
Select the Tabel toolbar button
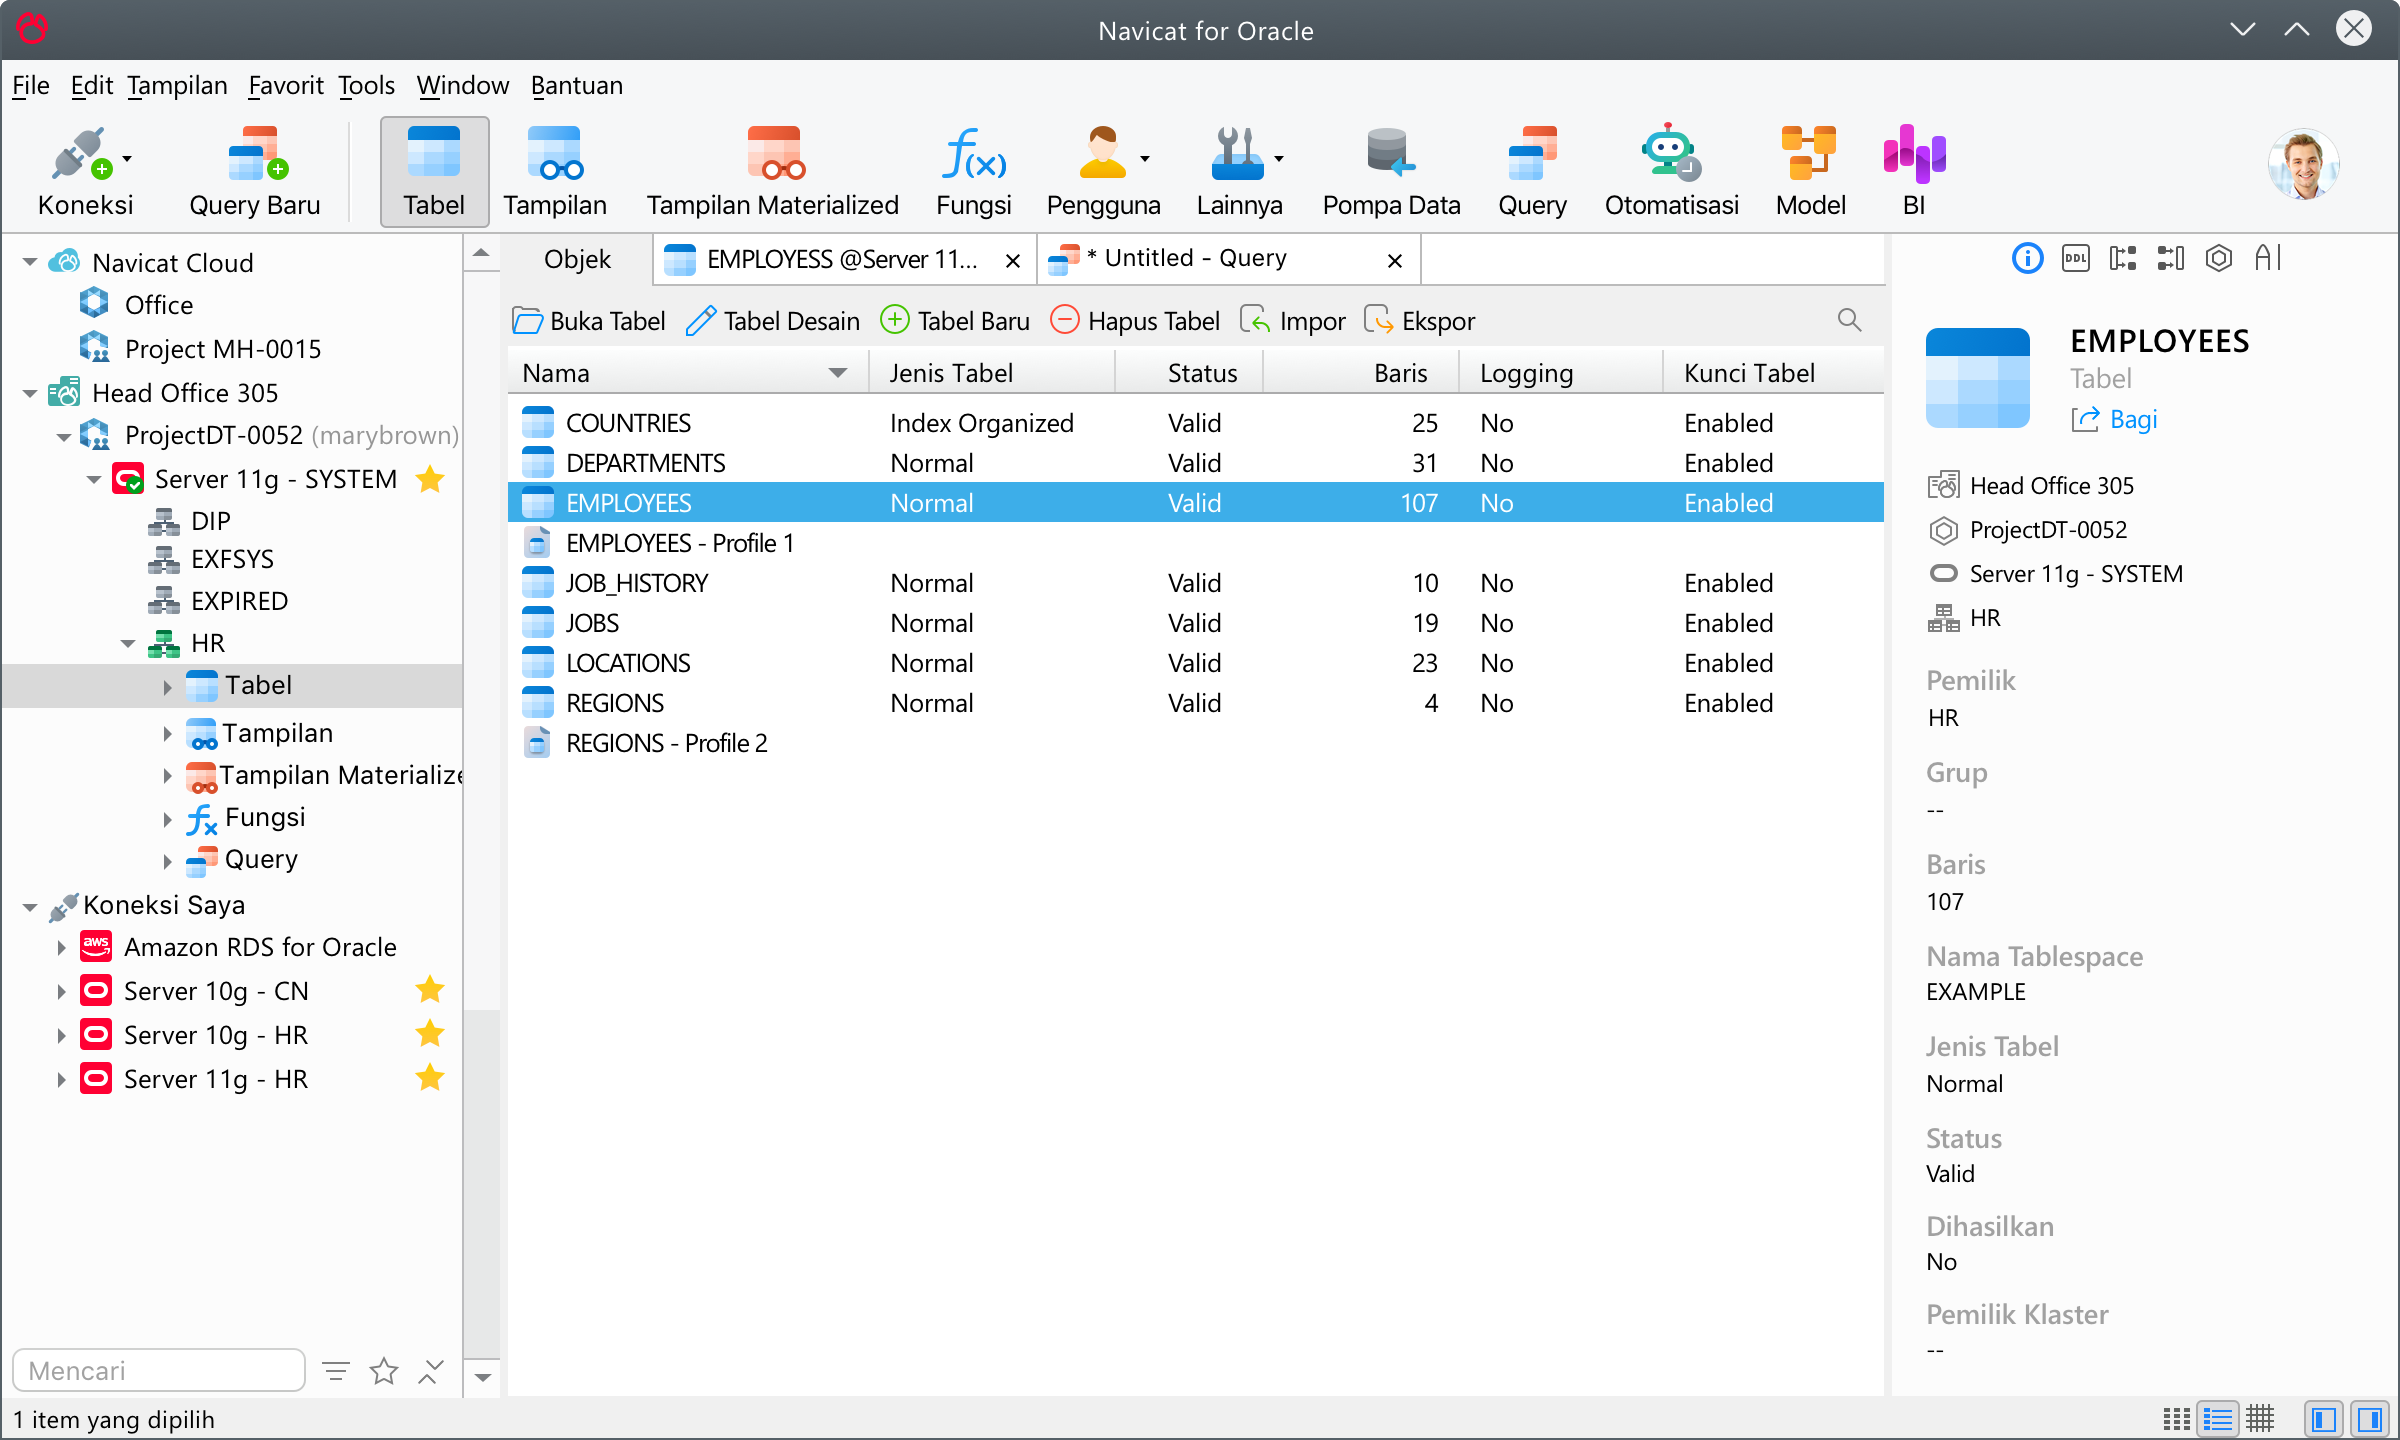coord(434,171)
